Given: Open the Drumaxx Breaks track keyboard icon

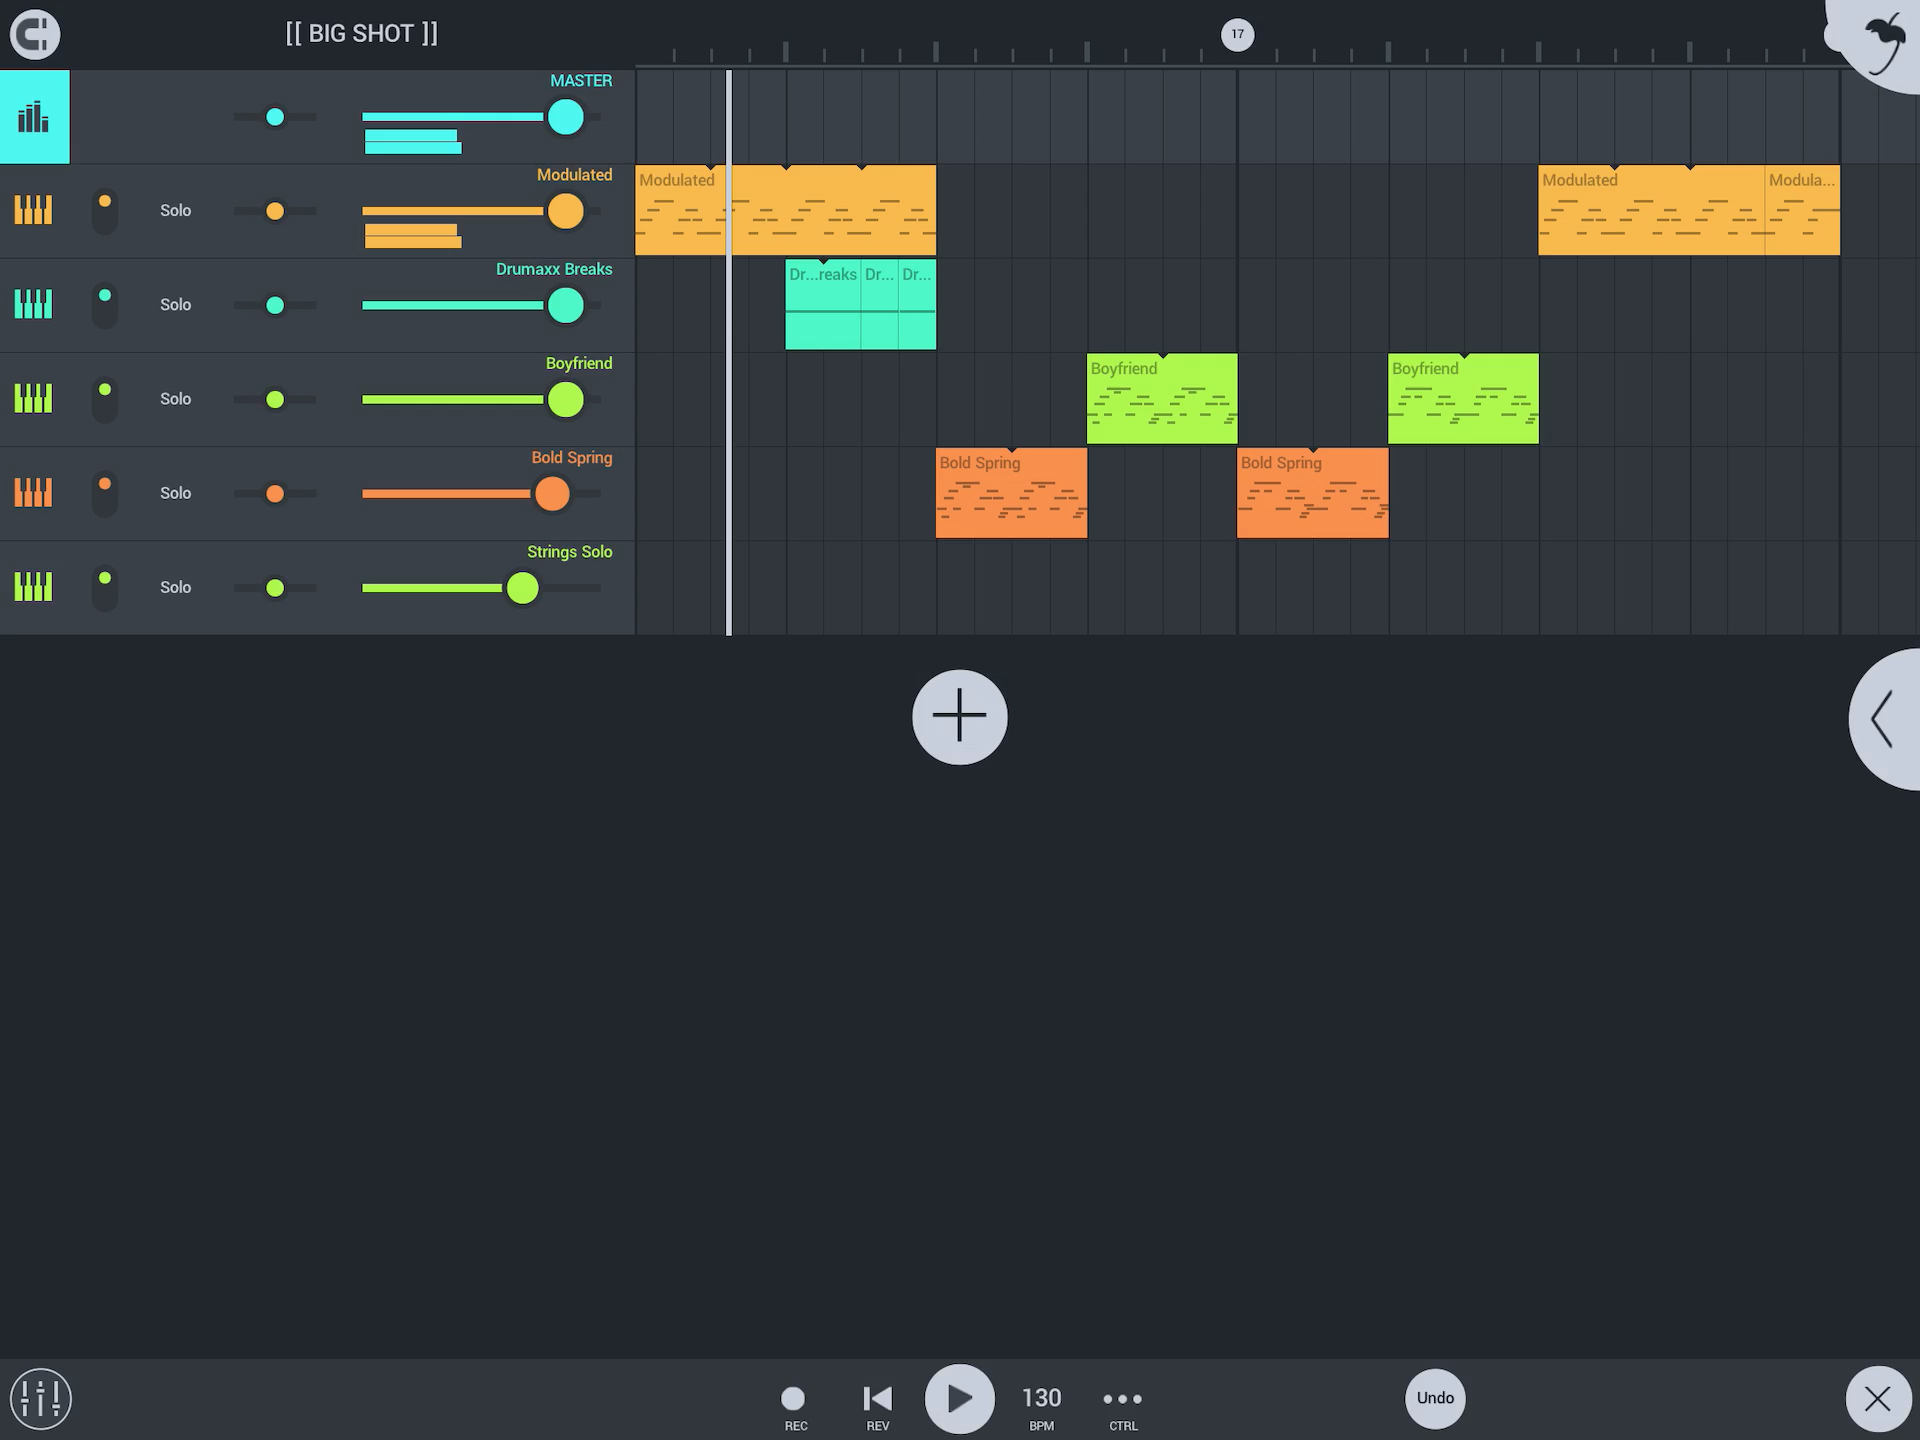Looking at the screenshot, I should [33, 304].
